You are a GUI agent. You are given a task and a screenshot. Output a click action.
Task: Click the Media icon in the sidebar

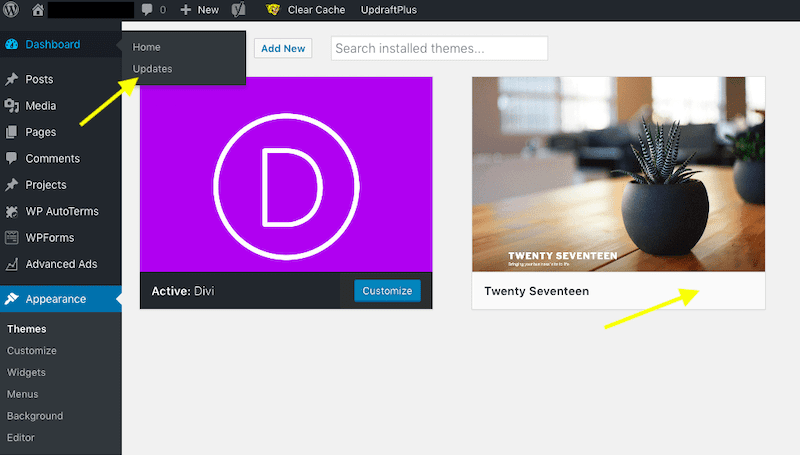[11, 106]
